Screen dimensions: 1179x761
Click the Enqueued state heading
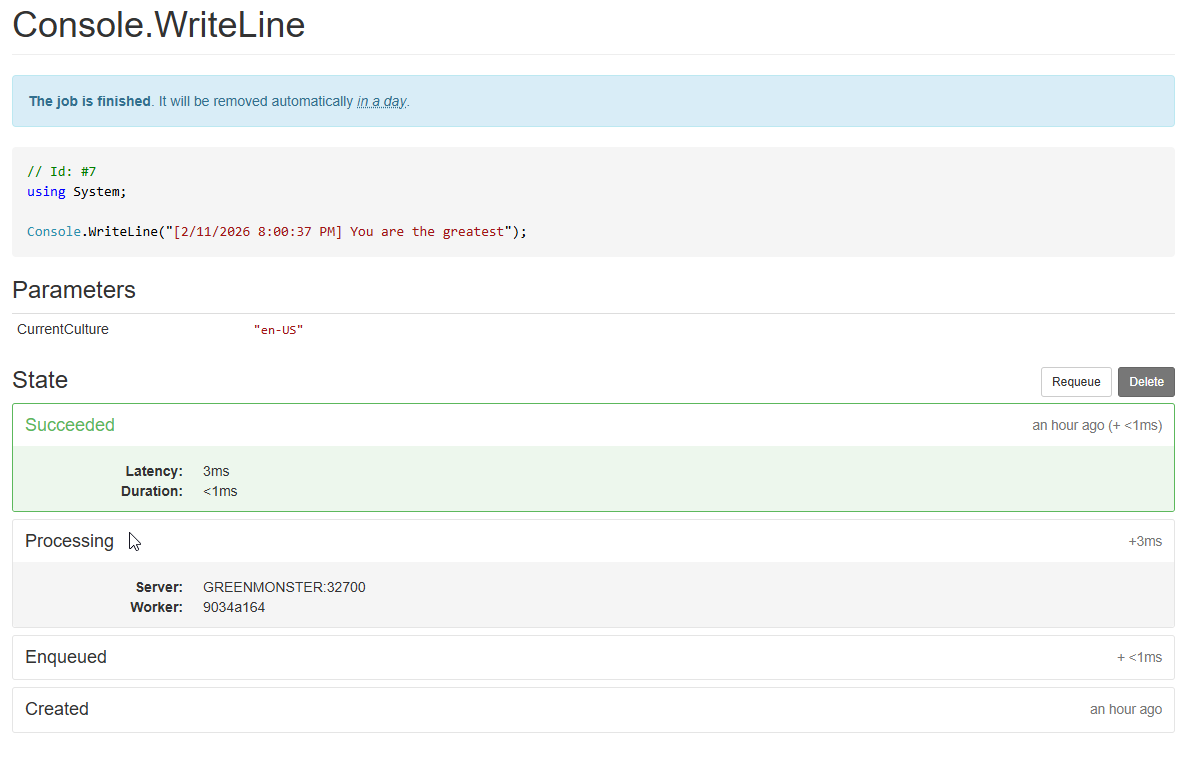65,657
